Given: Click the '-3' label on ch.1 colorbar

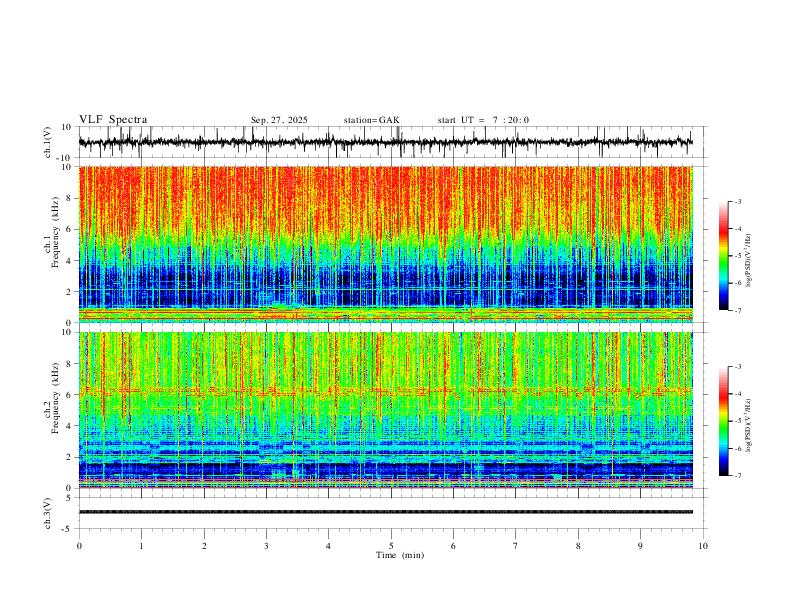Looking at the screenshot, I should 737,201.
